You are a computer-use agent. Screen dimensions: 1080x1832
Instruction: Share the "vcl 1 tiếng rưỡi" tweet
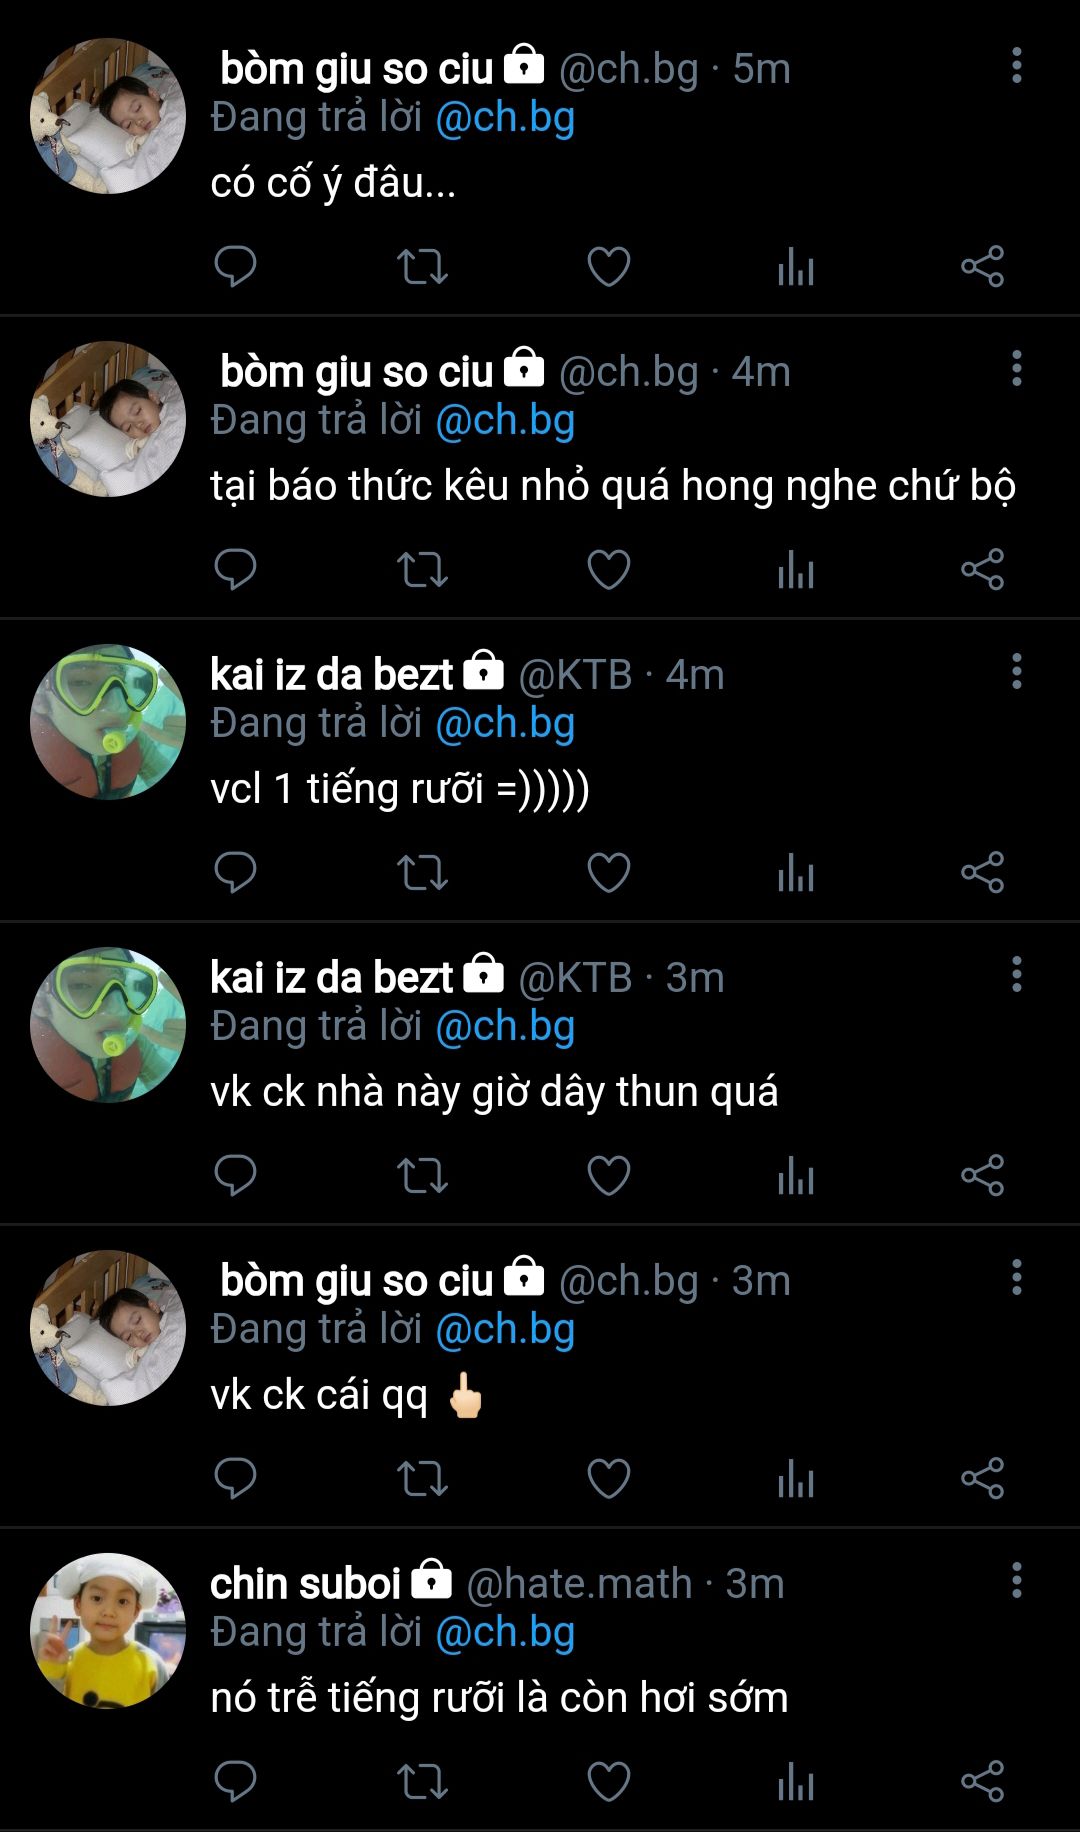pyautogui.click(x=982, y=872)
